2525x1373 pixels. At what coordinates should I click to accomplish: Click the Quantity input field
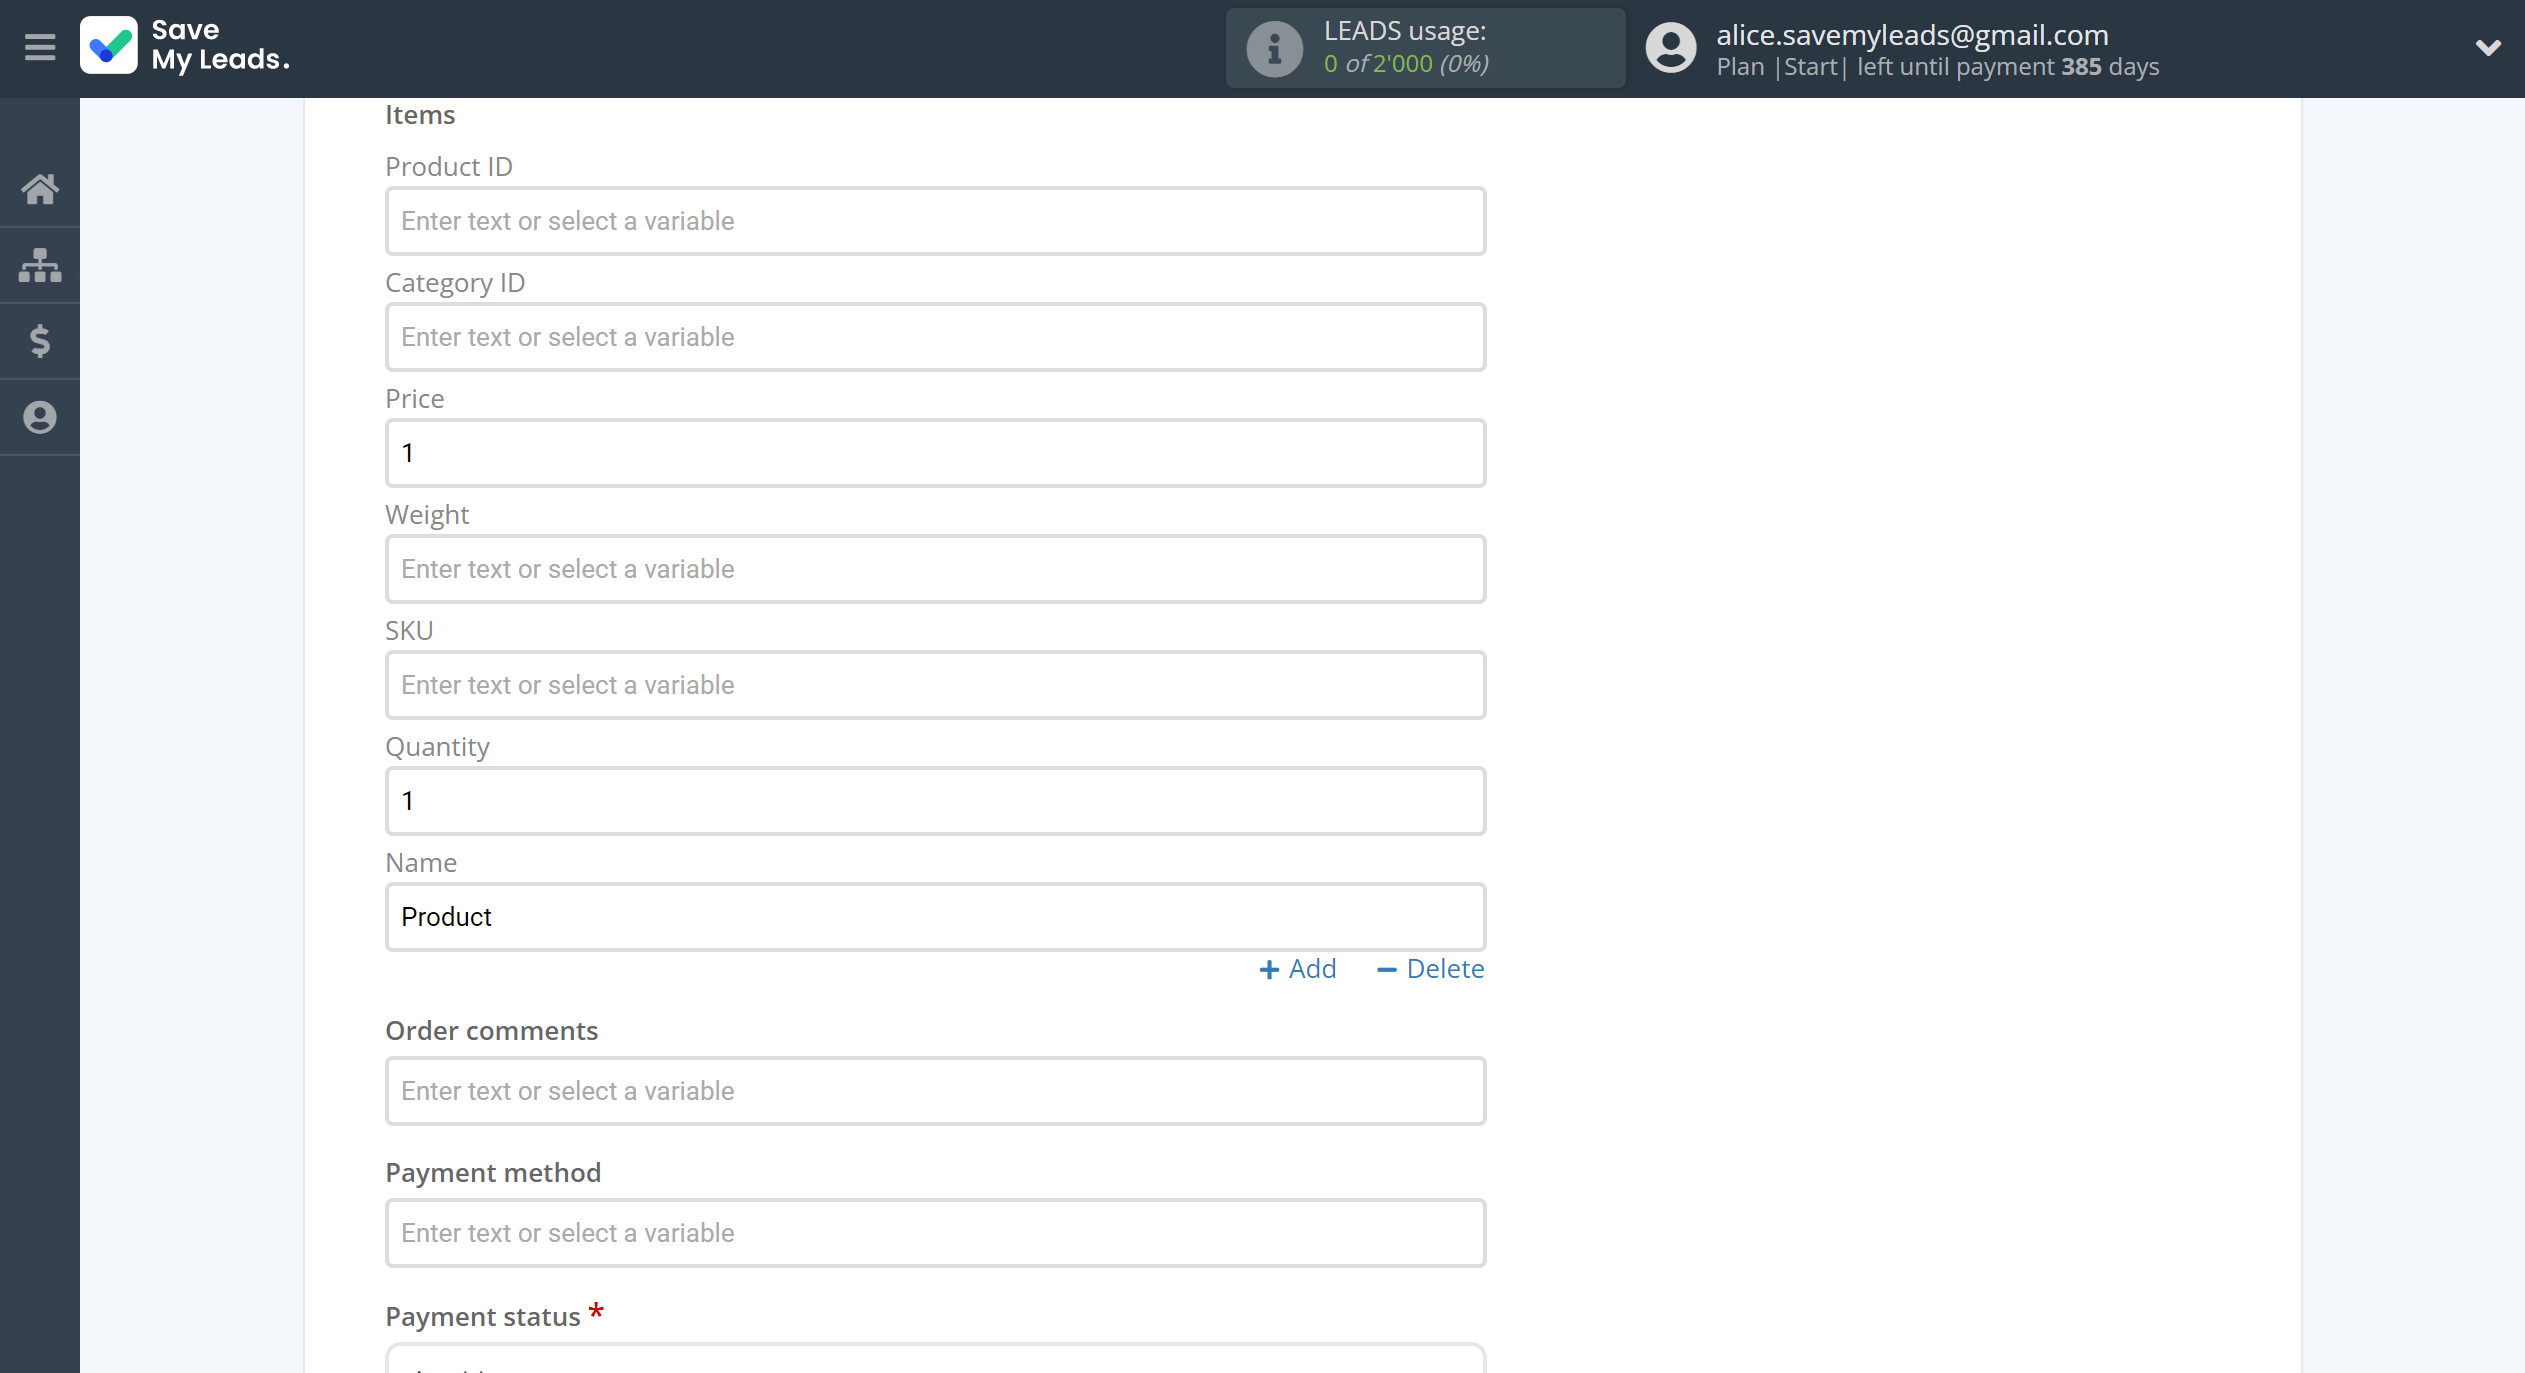click(935, 801)
